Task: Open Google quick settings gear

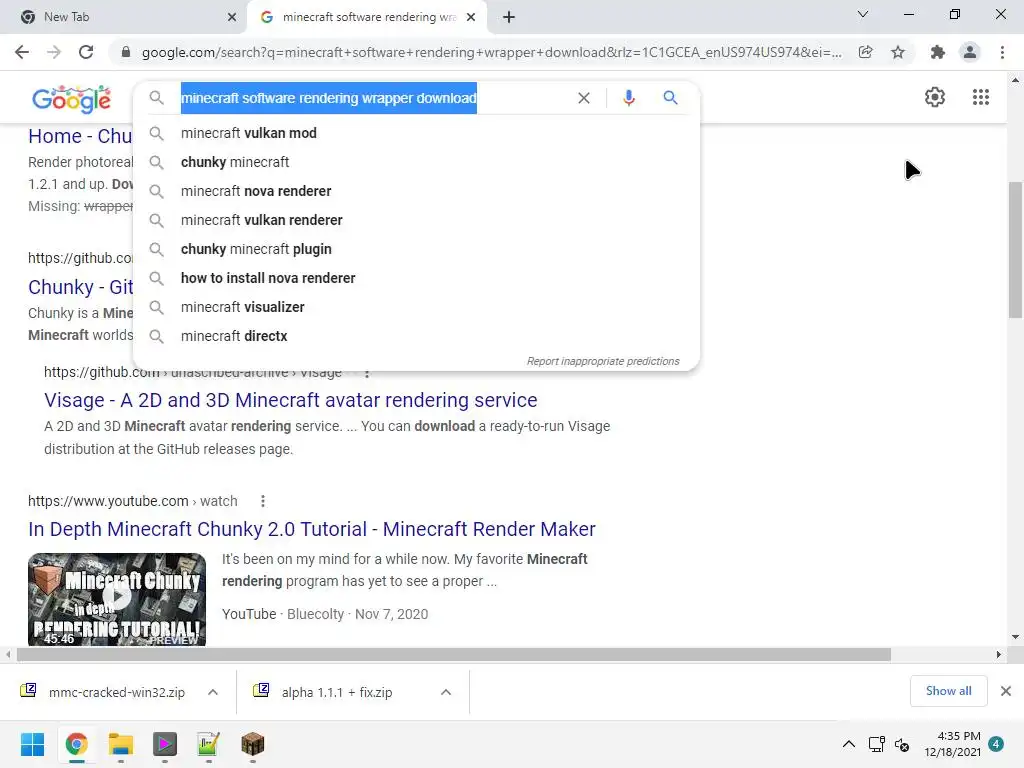Action: pyautogui.click(x=935, y=97)
